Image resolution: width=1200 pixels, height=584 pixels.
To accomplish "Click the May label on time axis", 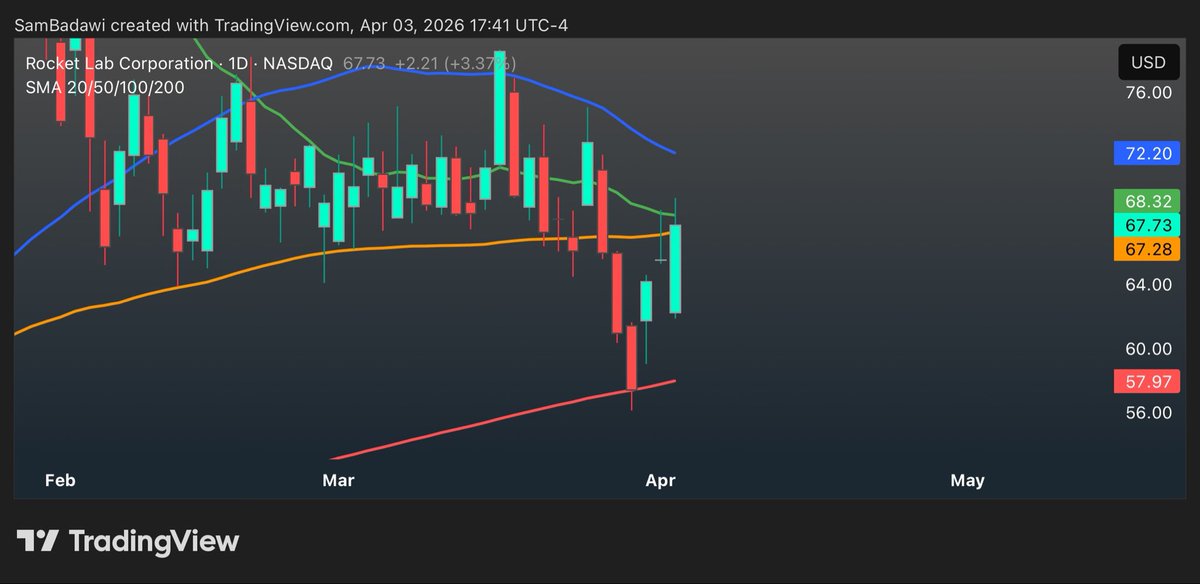I will 967,481.
